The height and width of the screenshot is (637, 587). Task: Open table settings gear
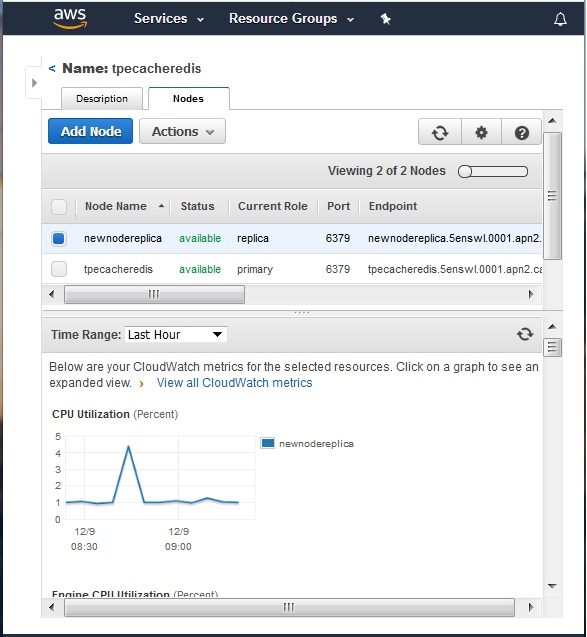(481, 132)
